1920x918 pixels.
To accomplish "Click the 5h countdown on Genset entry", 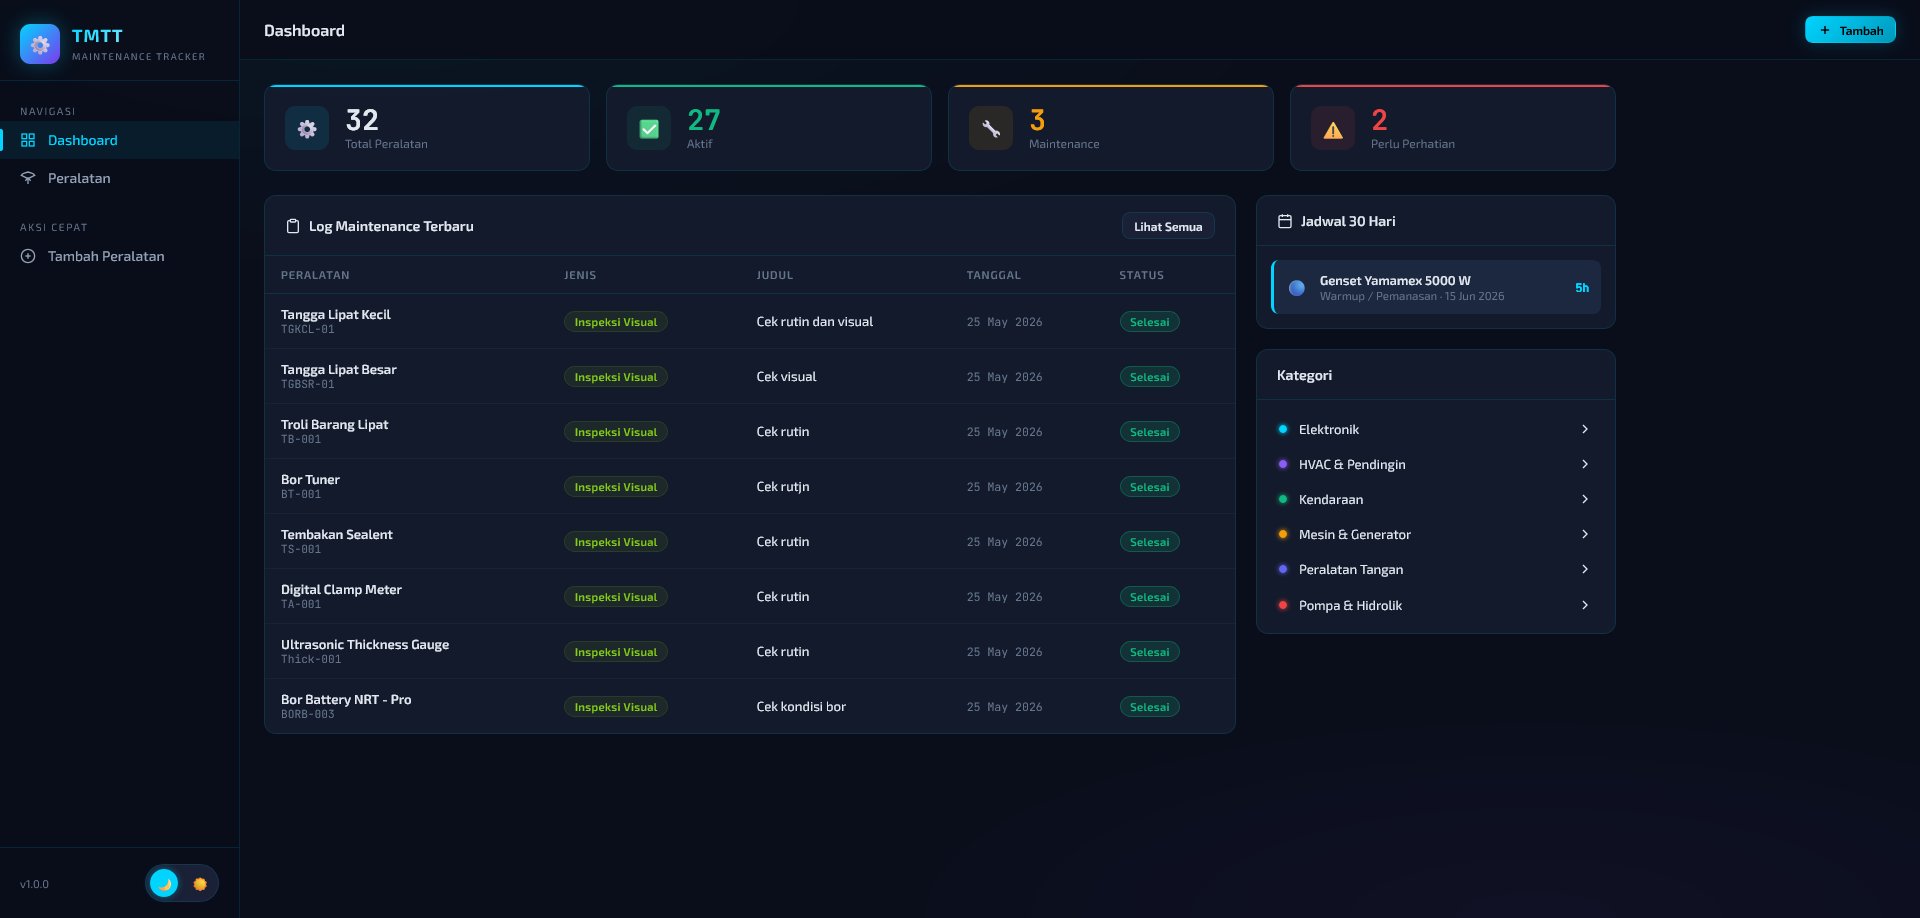I will pyautogui.click(x=1582, y=288).
